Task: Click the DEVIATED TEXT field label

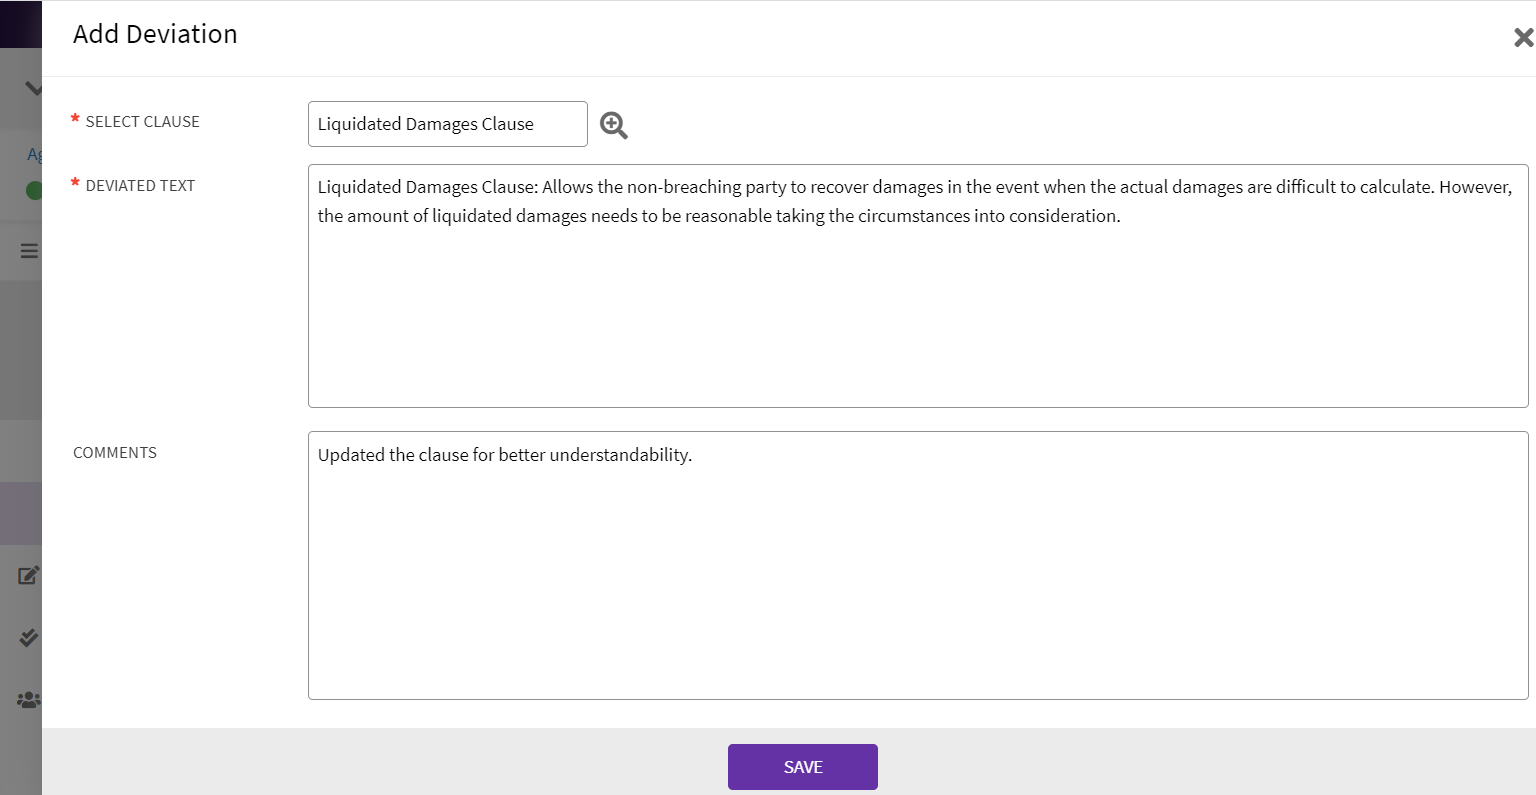Action: pyautogui.click(x=140, y=186)
